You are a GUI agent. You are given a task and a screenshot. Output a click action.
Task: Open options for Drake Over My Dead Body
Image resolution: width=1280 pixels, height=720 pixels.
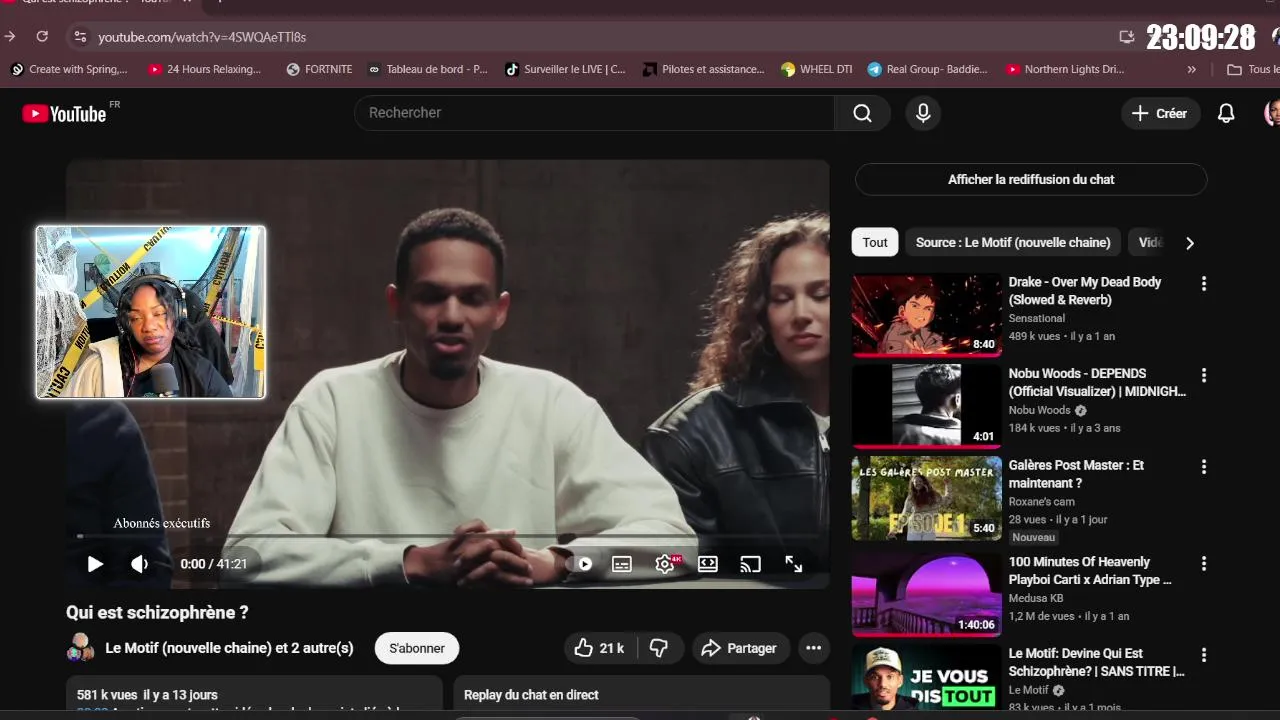1204,284
